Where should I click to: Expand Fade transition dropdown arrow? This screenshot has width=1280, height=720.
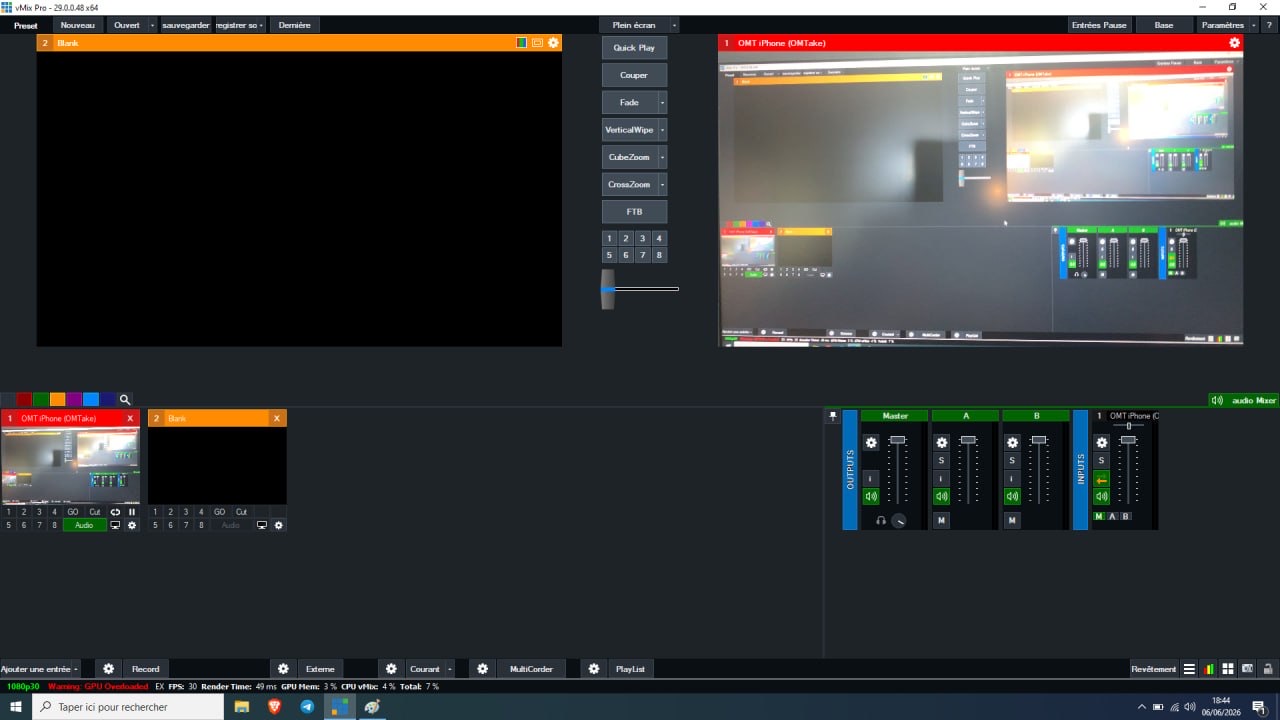tap(662, 102)
